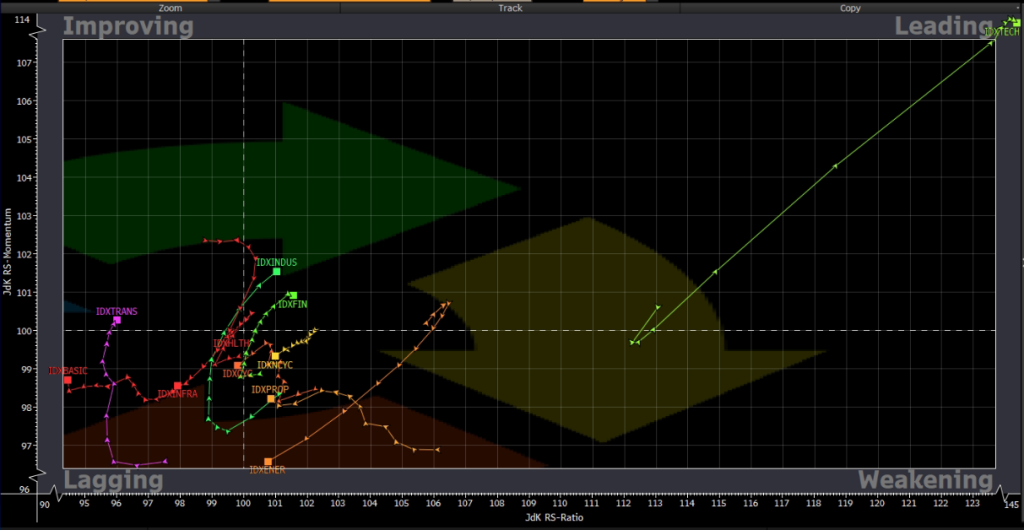Image resolution: width=1024 pixels, height=530 pixels.
Task: Click the IDXTRANS text label
Action: point(117,311)
